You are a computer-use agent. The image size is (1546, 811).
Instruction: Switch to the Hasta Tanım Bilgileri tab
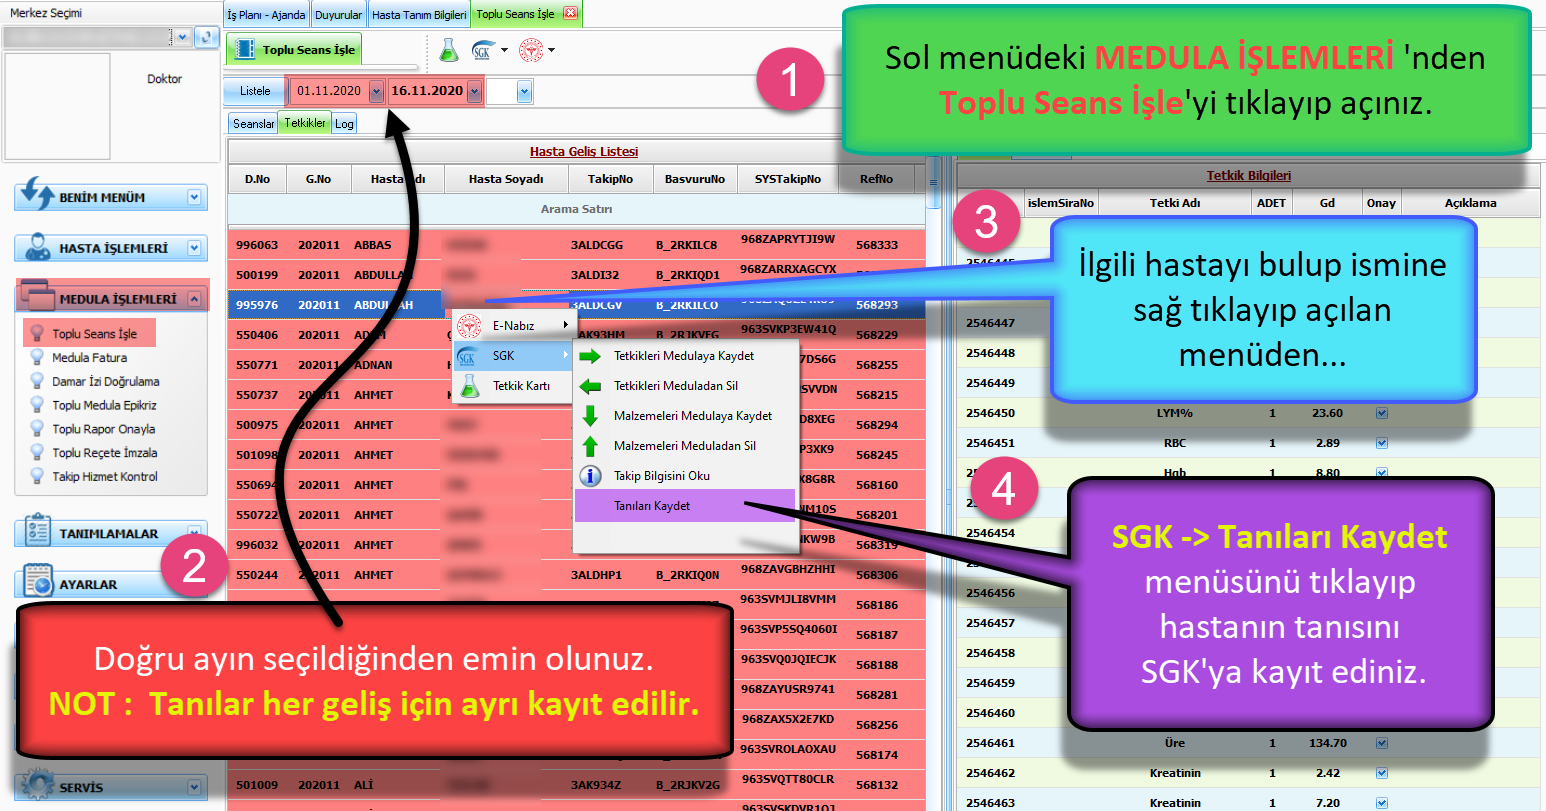[419, 15]
